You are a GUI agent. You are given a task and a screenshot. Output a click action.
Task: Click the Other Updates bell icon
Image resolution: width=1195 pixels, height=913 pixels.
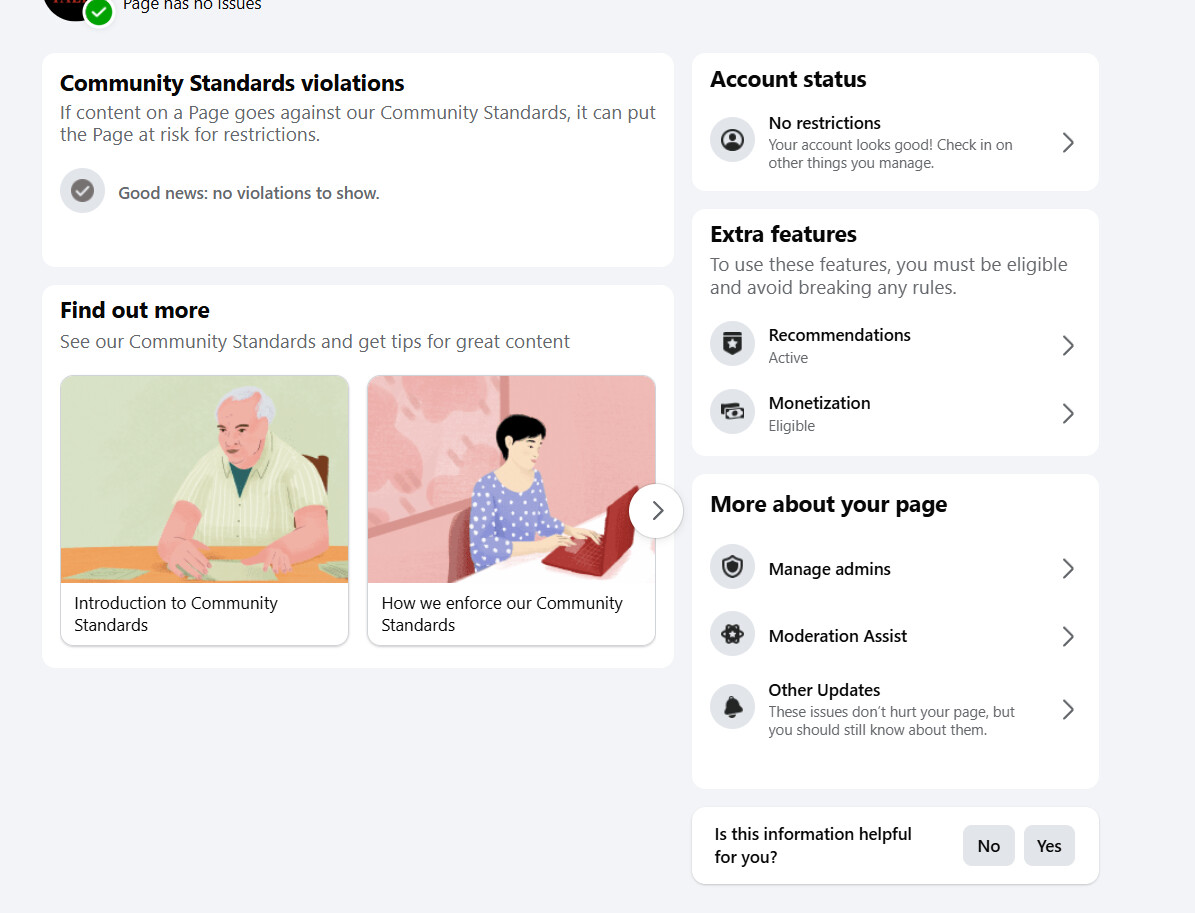[732, 708]
